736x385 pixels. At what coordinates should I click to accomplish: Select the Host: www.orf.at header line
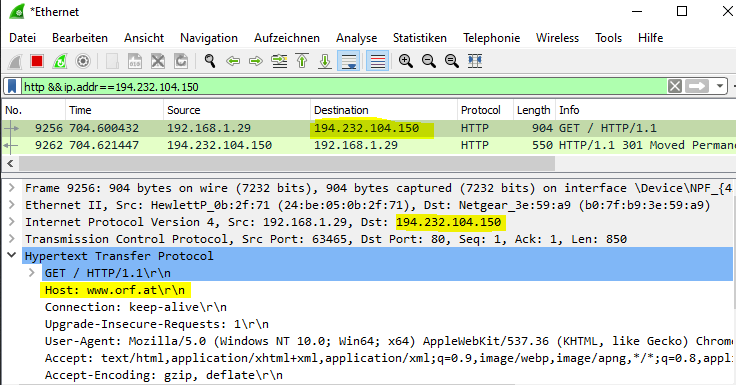[x=115, y=290]
